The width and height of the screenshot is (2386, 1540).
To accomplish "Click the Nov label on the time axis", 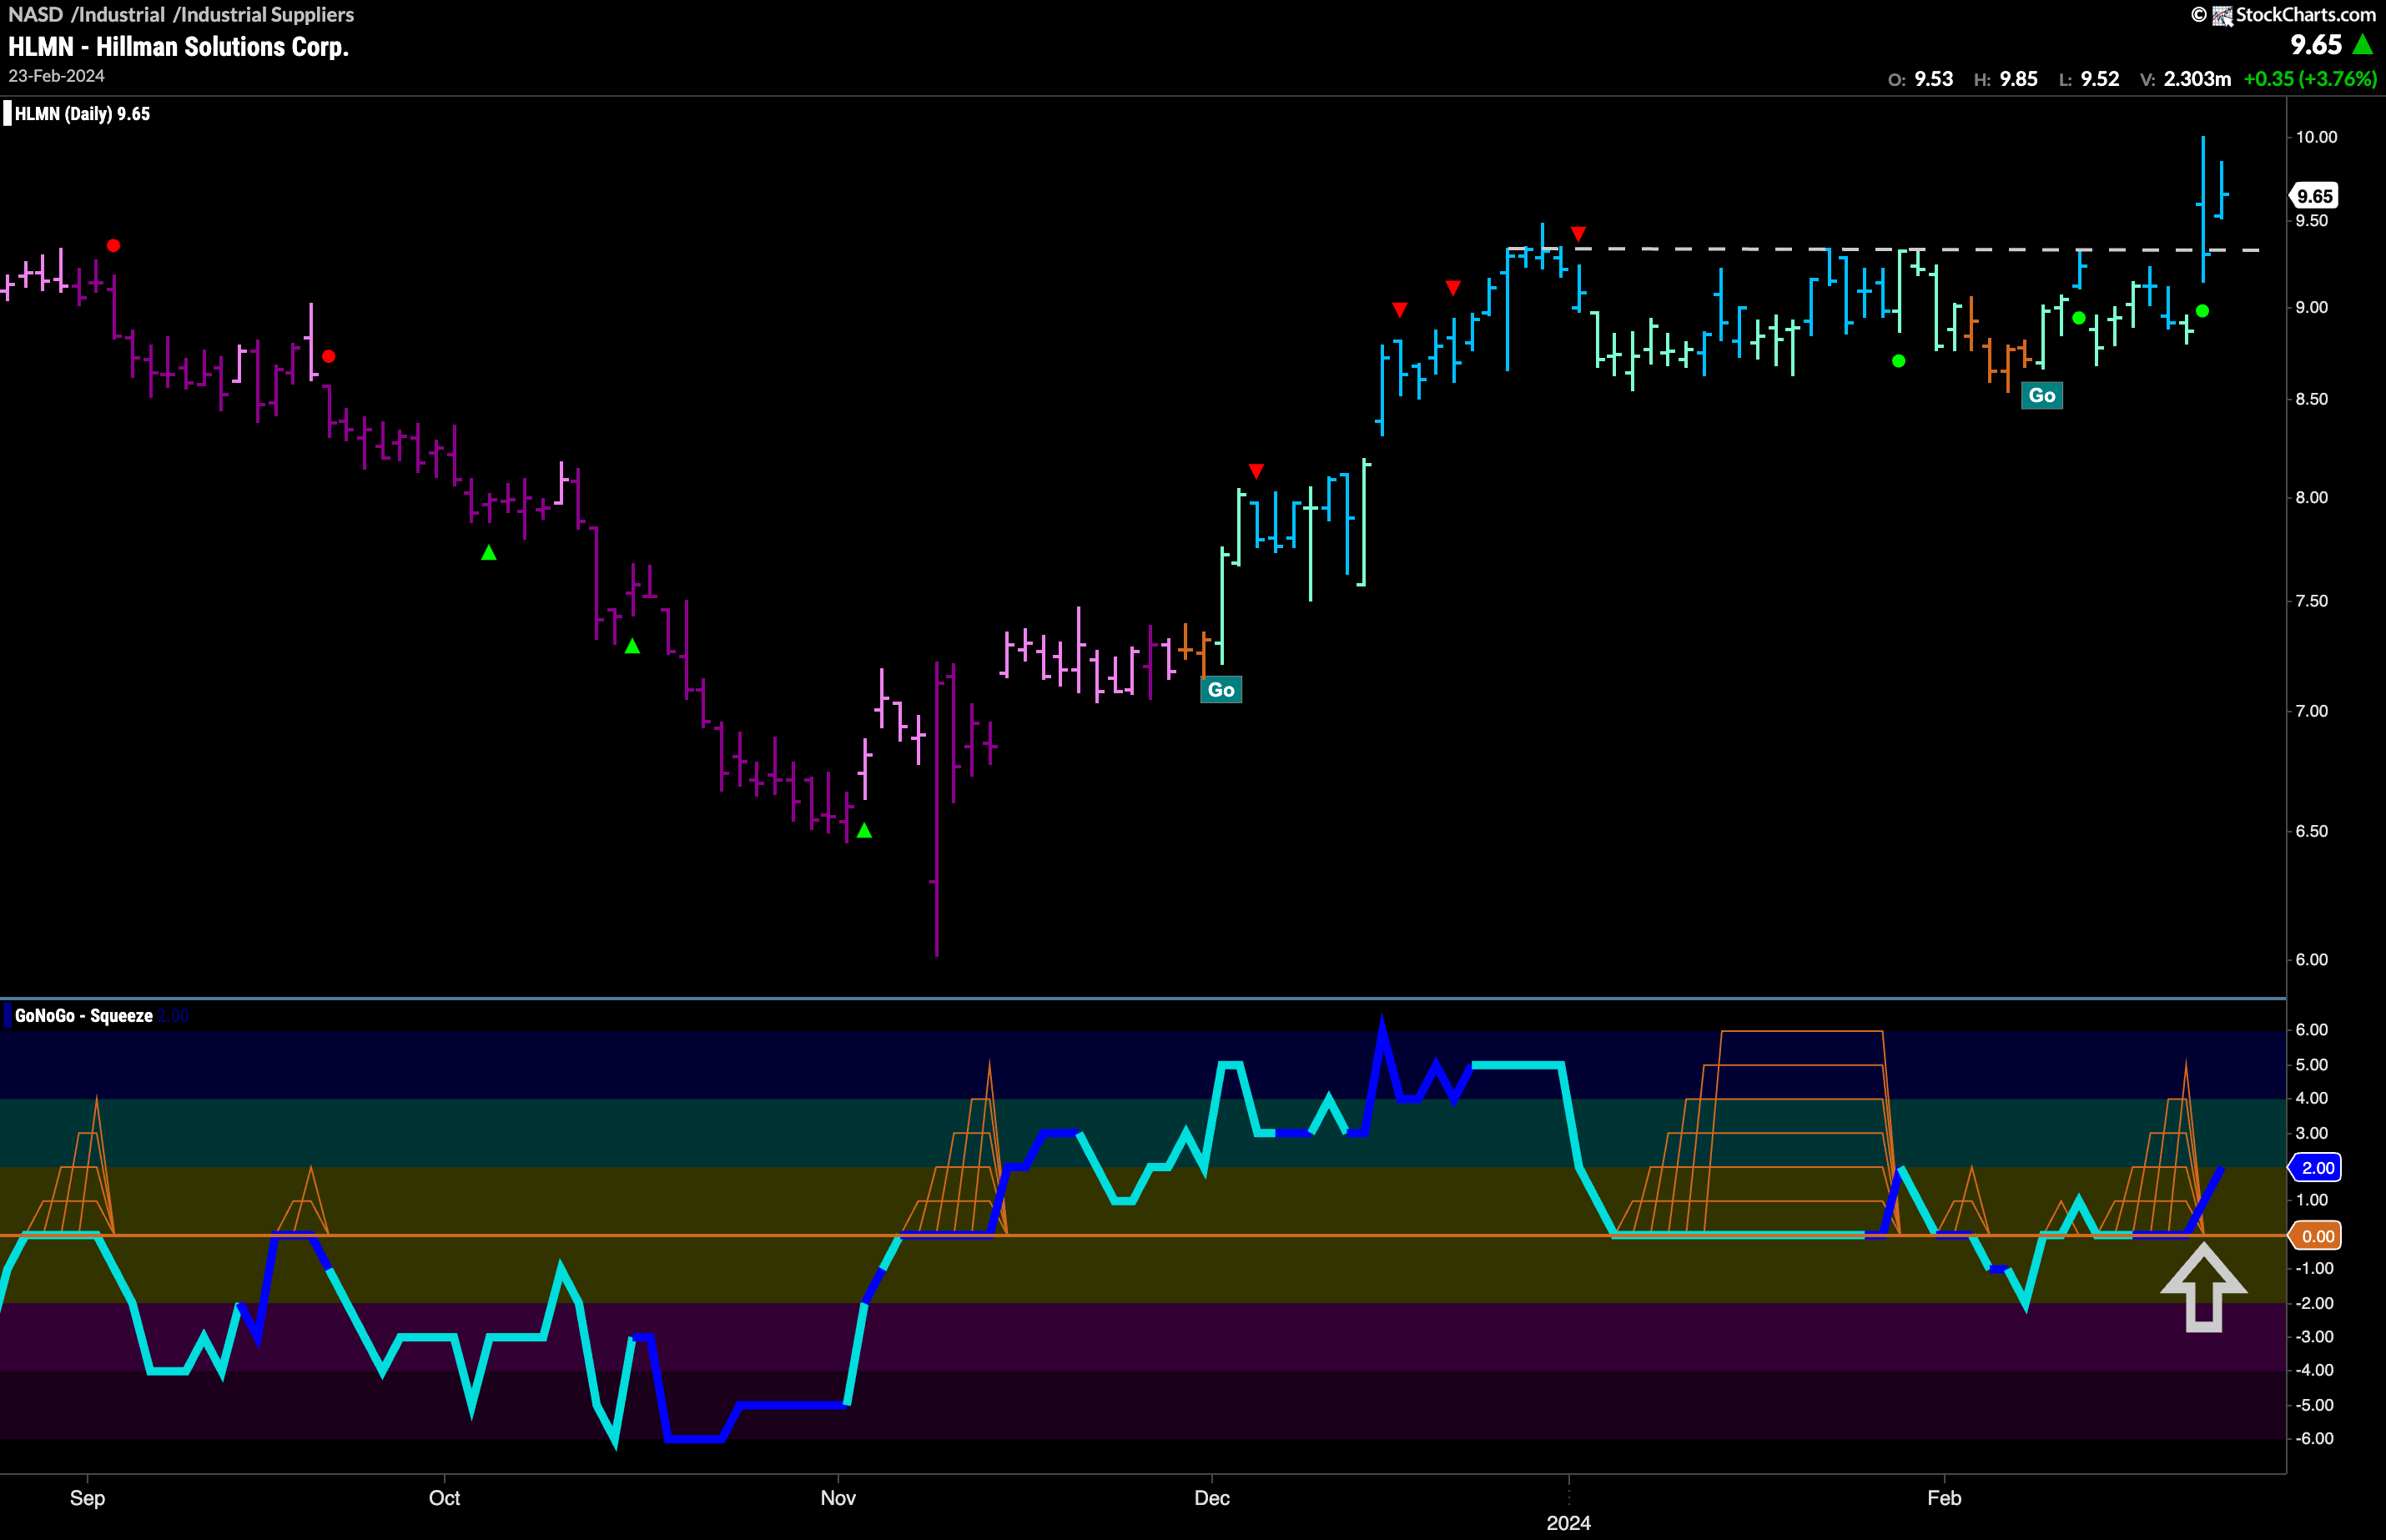I will tap(838, 1498).
